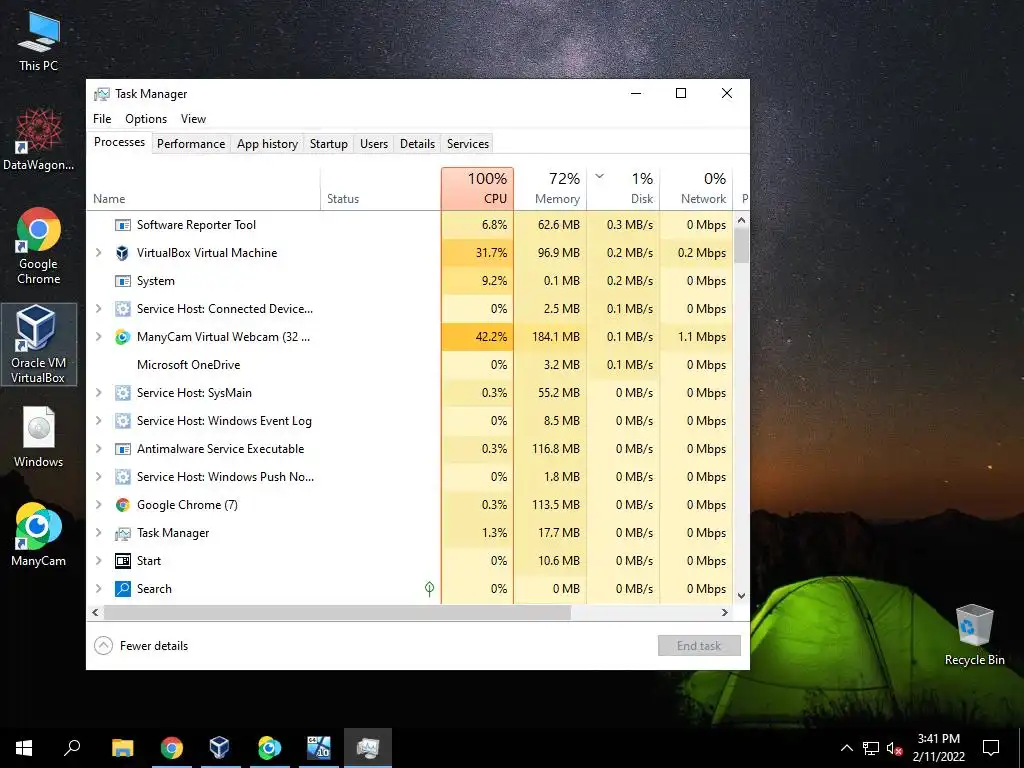This screenshot has width=1024, height=768.
Task: Sort by the Name column header
Action: pos(203,189)
